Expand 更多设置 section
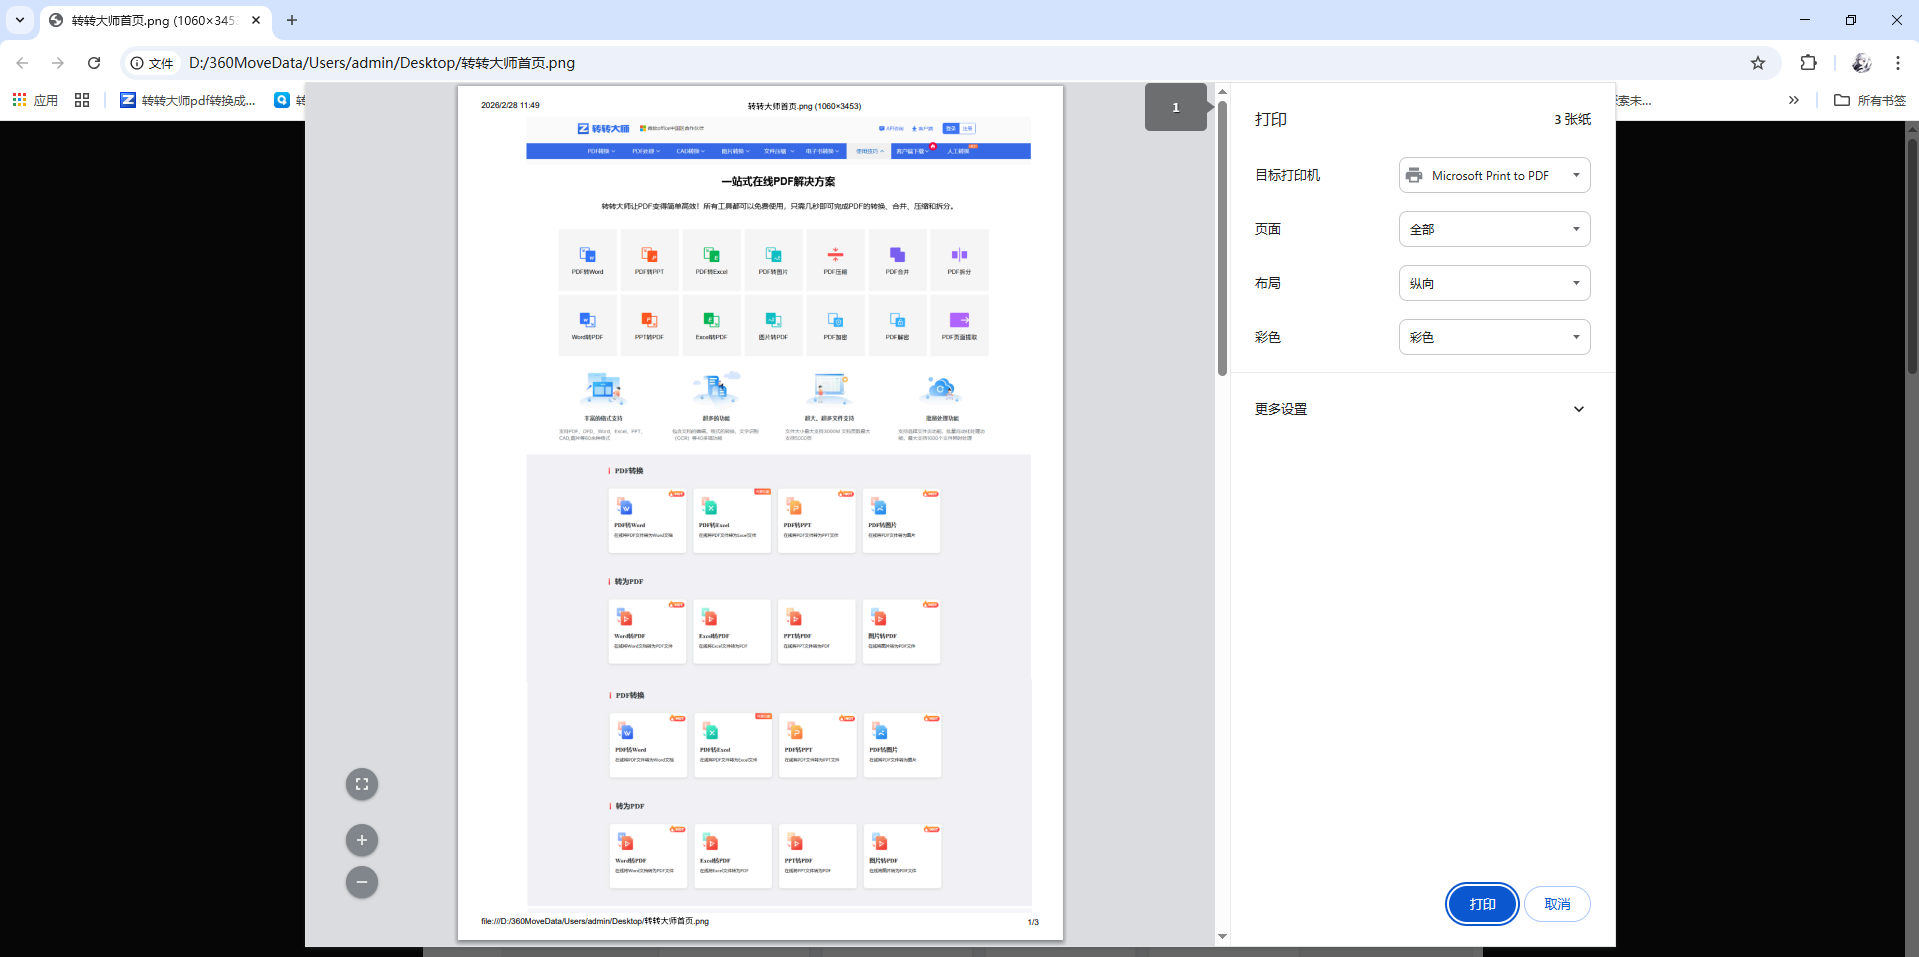 pyautogui.click(x=1421, y=409)
